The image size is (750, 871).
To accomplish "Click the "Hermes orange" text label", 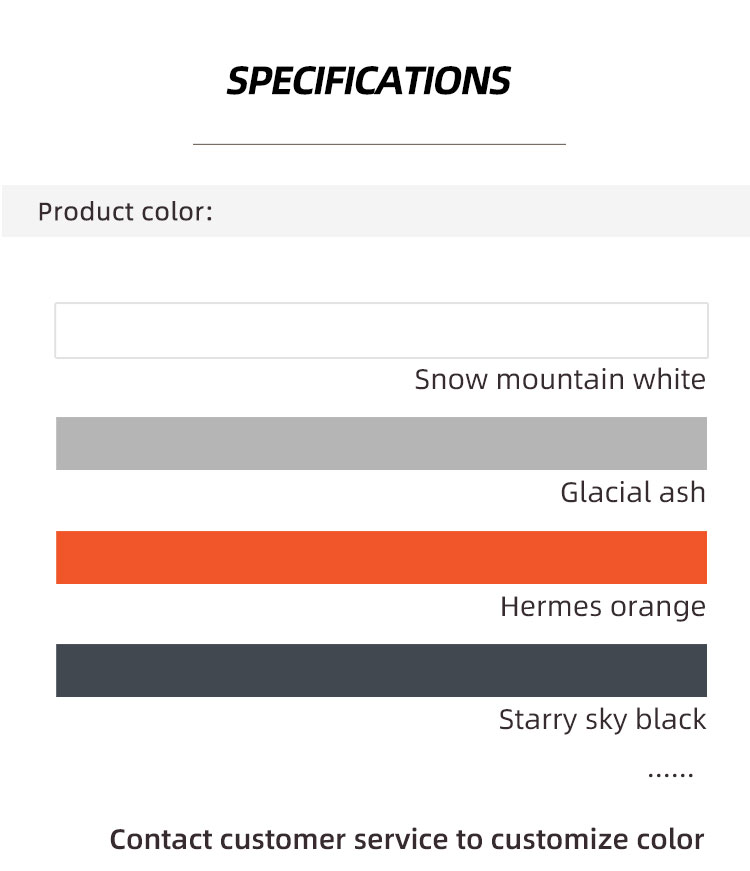I will click(603, 607).
